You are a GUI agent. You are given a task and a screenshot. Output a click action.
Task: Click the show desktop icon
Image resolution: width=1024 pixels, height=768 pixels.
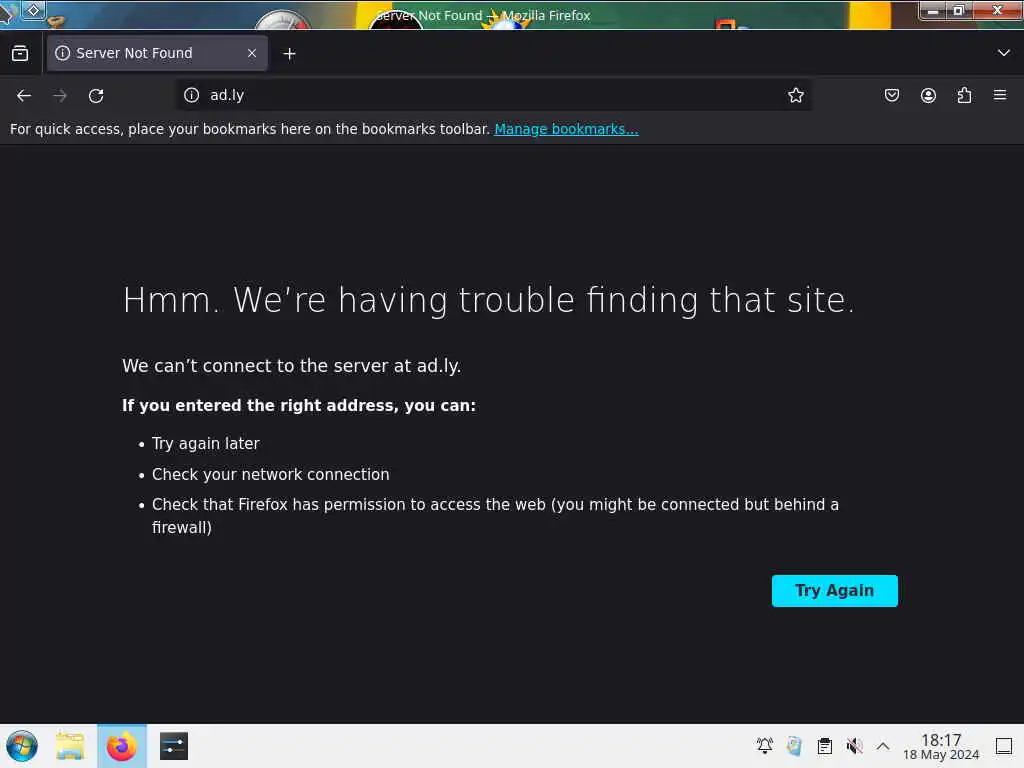[1004, 746]
